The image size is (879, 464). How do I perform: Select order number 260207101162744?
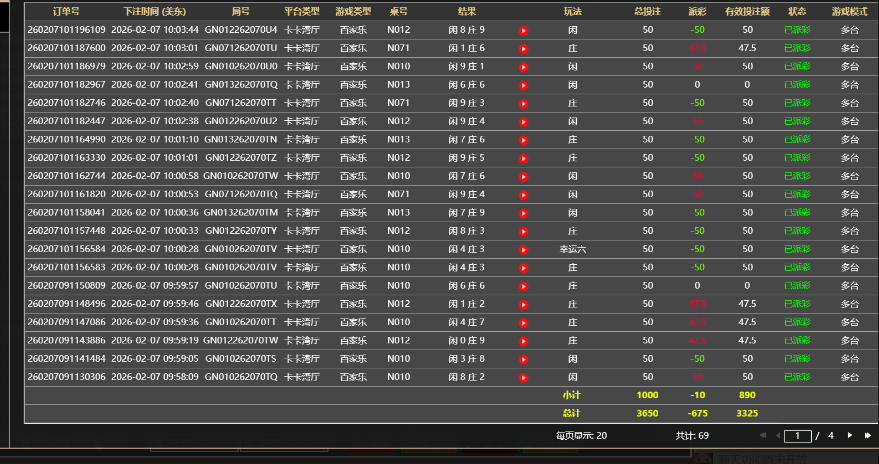[66, 176]
